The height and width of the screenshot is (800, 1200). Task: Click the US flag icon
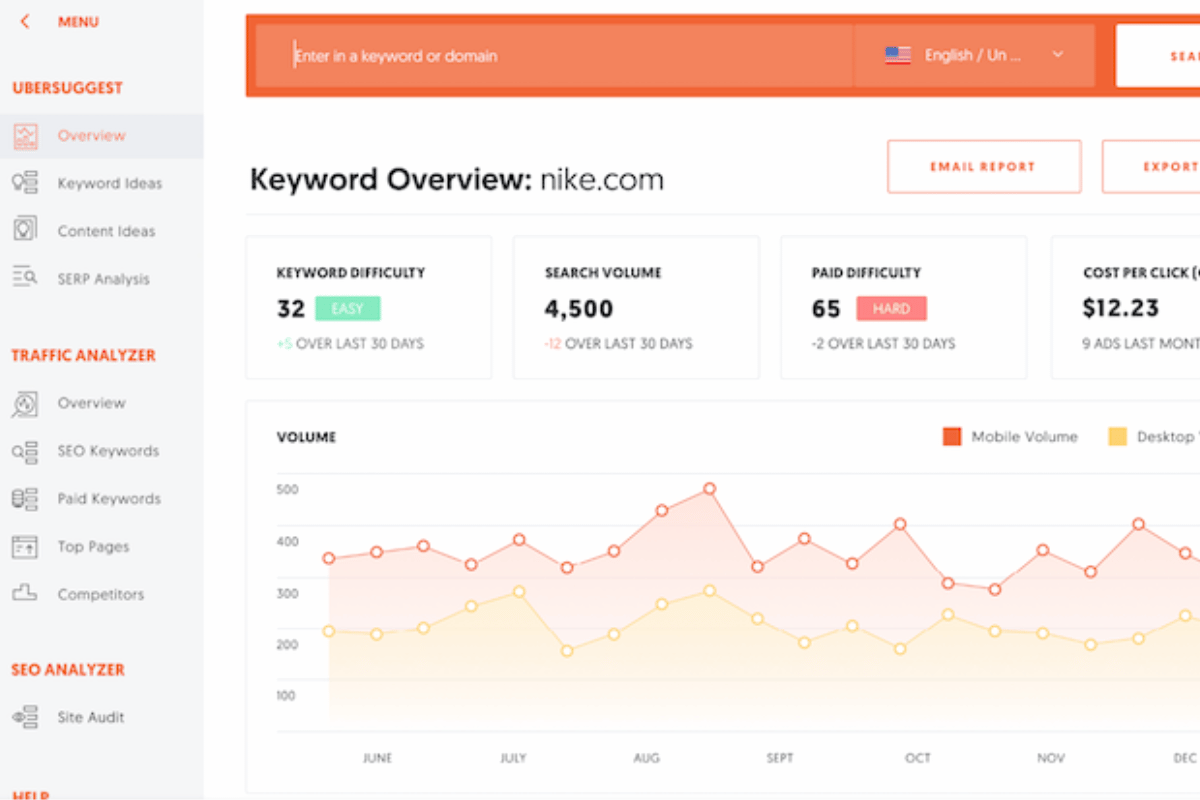pos(898,56)
